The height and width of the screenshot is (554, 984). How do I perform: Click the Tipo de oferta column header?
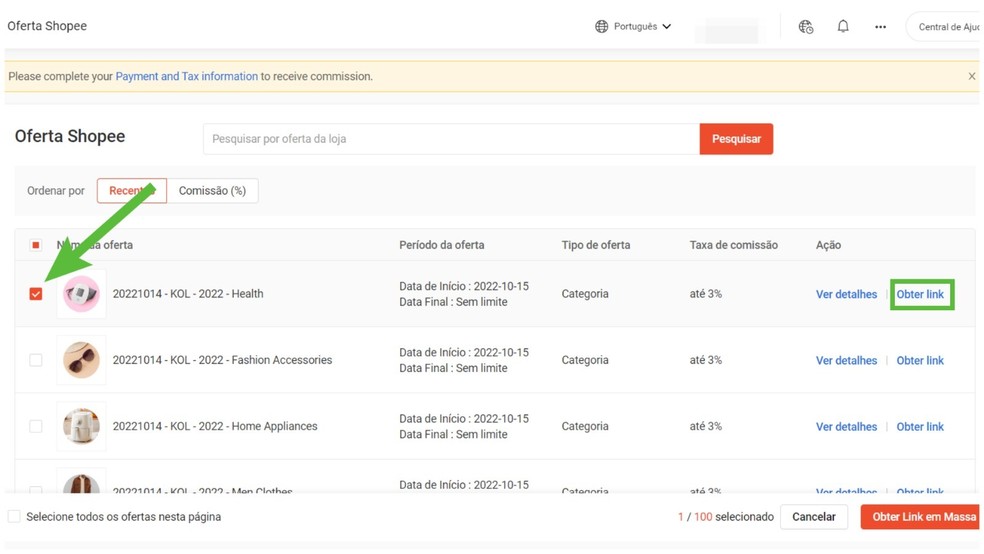[x=596, y=245]
